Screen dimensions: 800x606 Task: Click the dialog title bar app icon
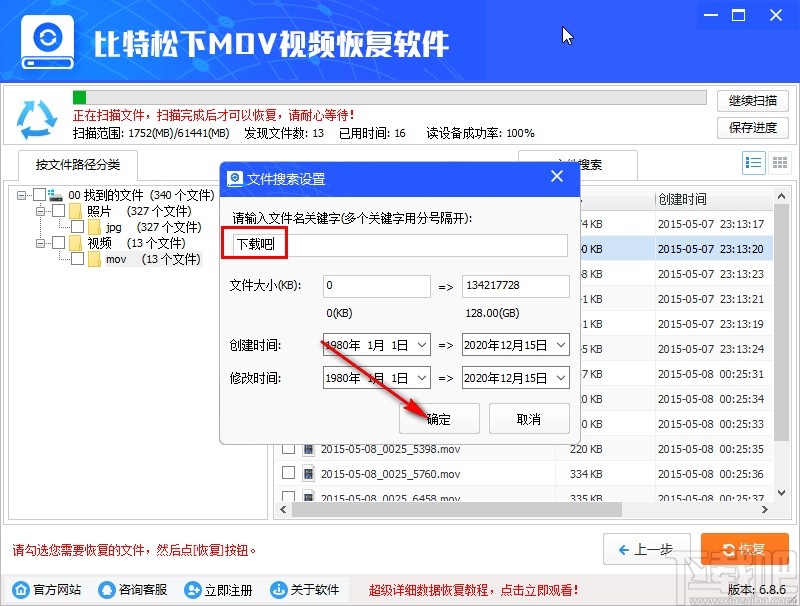[235, 179]
